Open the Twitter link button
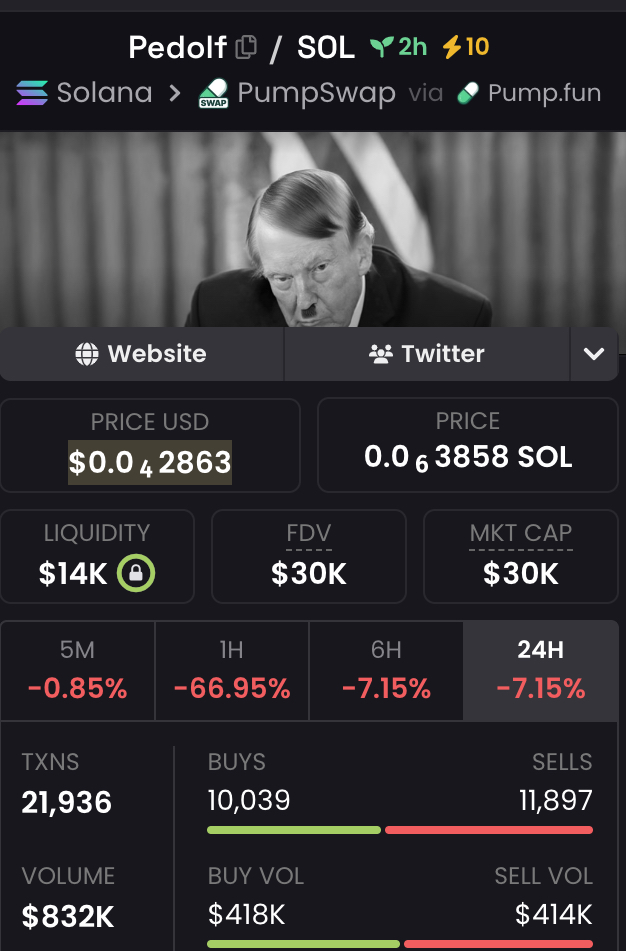The image size is (626, 951). pos(427,354)
